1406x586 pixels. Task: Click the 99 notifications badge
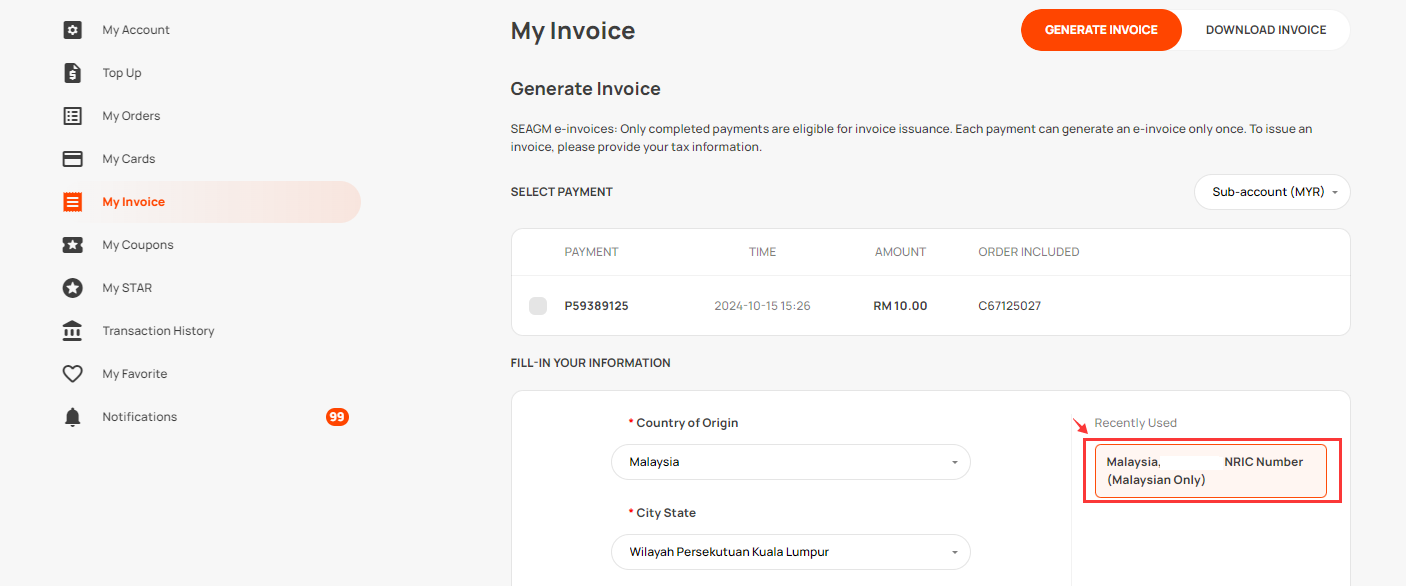[337, 417]
